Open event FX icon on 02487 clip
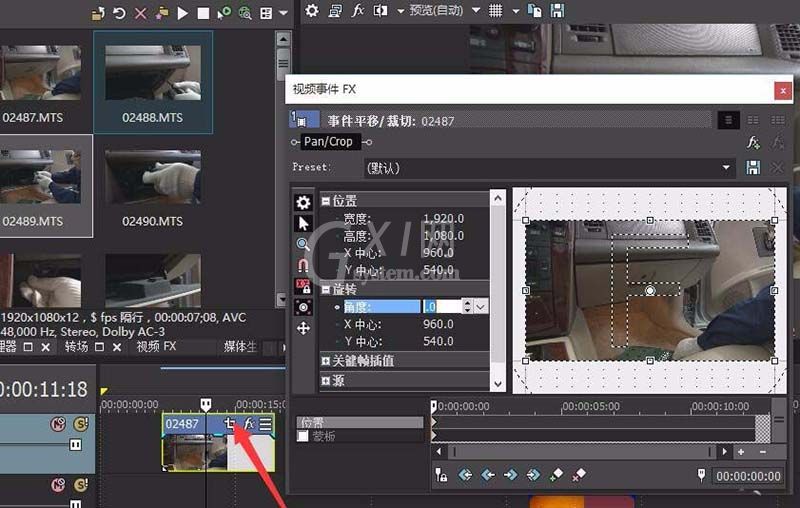The height and width of the screenshot is (508, 800). pyautogui.click(x=249, y=423)
